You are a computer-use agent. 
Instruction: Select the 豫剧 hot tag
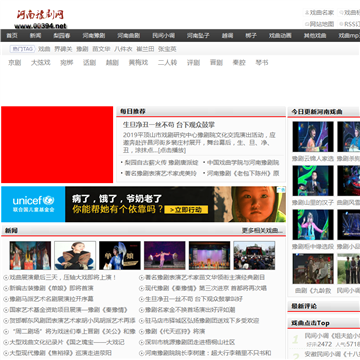(x=82, y=49)
